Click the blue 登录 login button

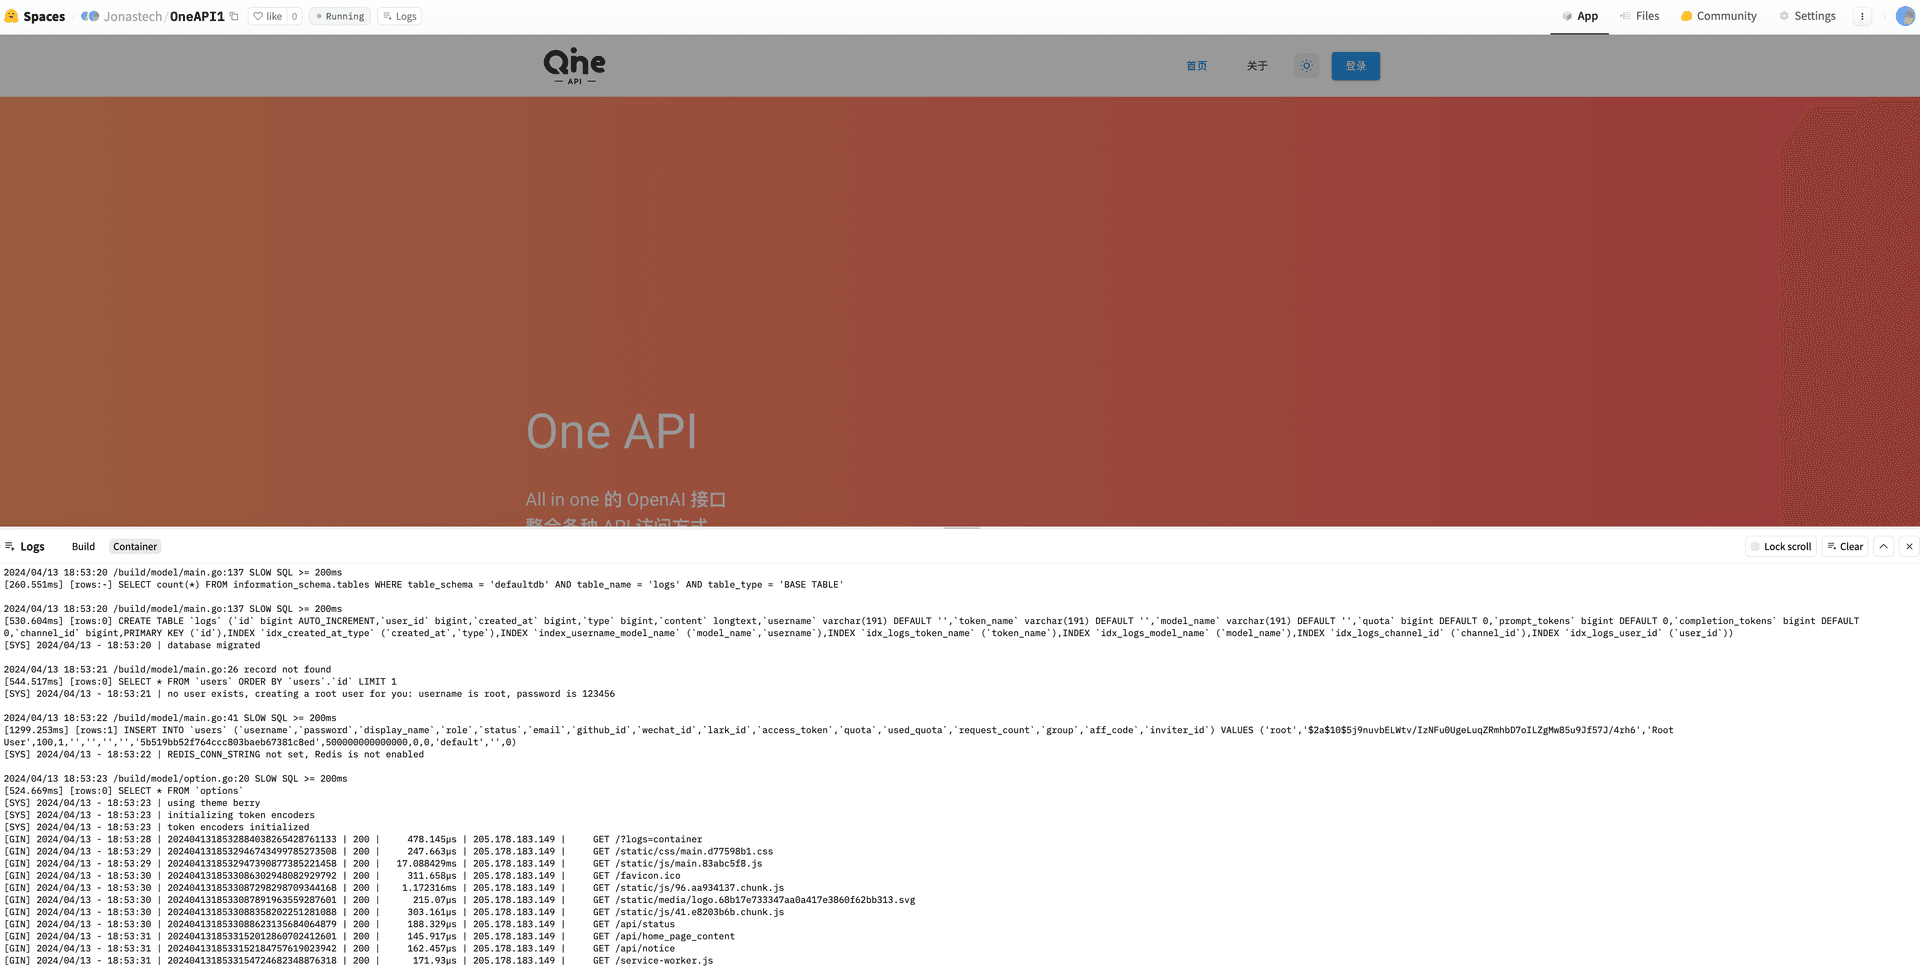(1355, 66)
